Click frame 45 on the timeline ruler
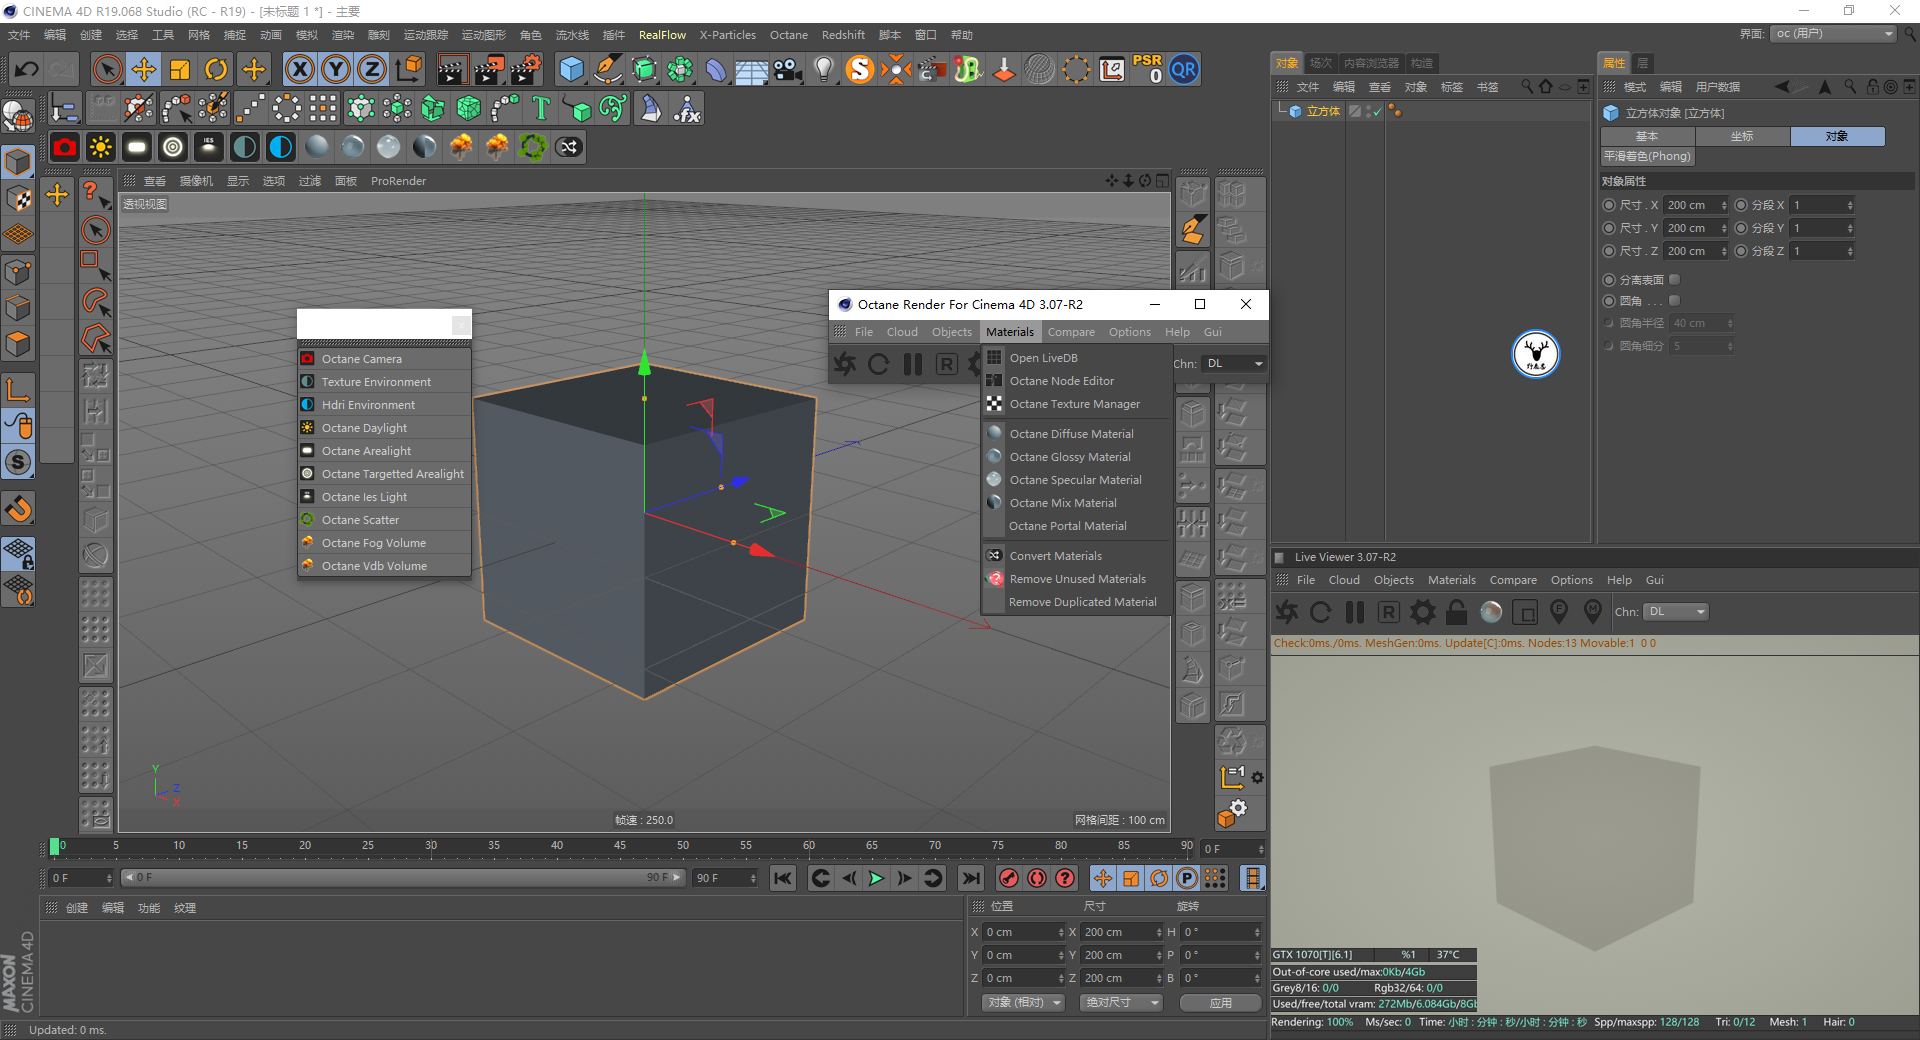The width and height of the screenshot is (1920, 1040). pos(620,846)
